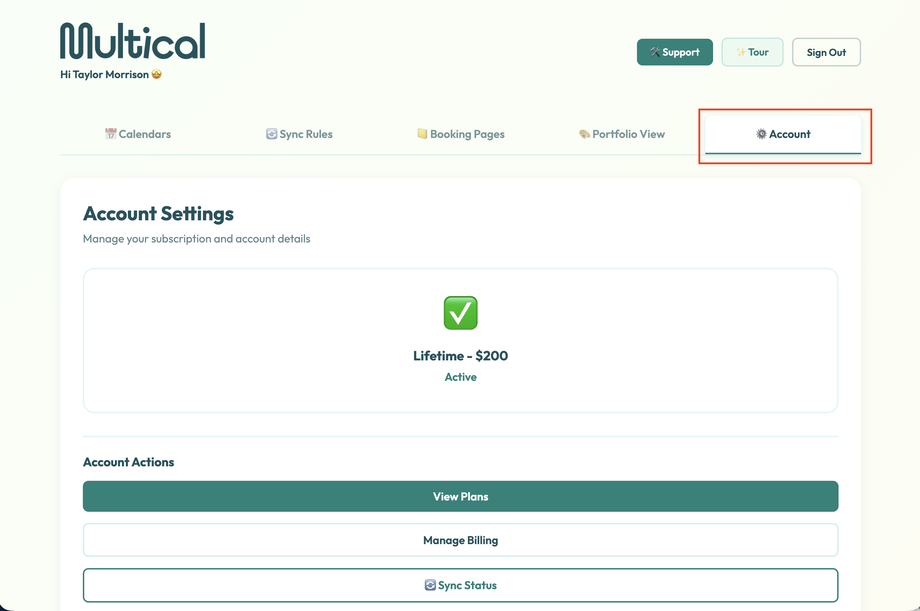Screen dimensions: 920x611
Task: Click the 'Lifetime - $200' plan text
Action: click(x=461, y=356)
